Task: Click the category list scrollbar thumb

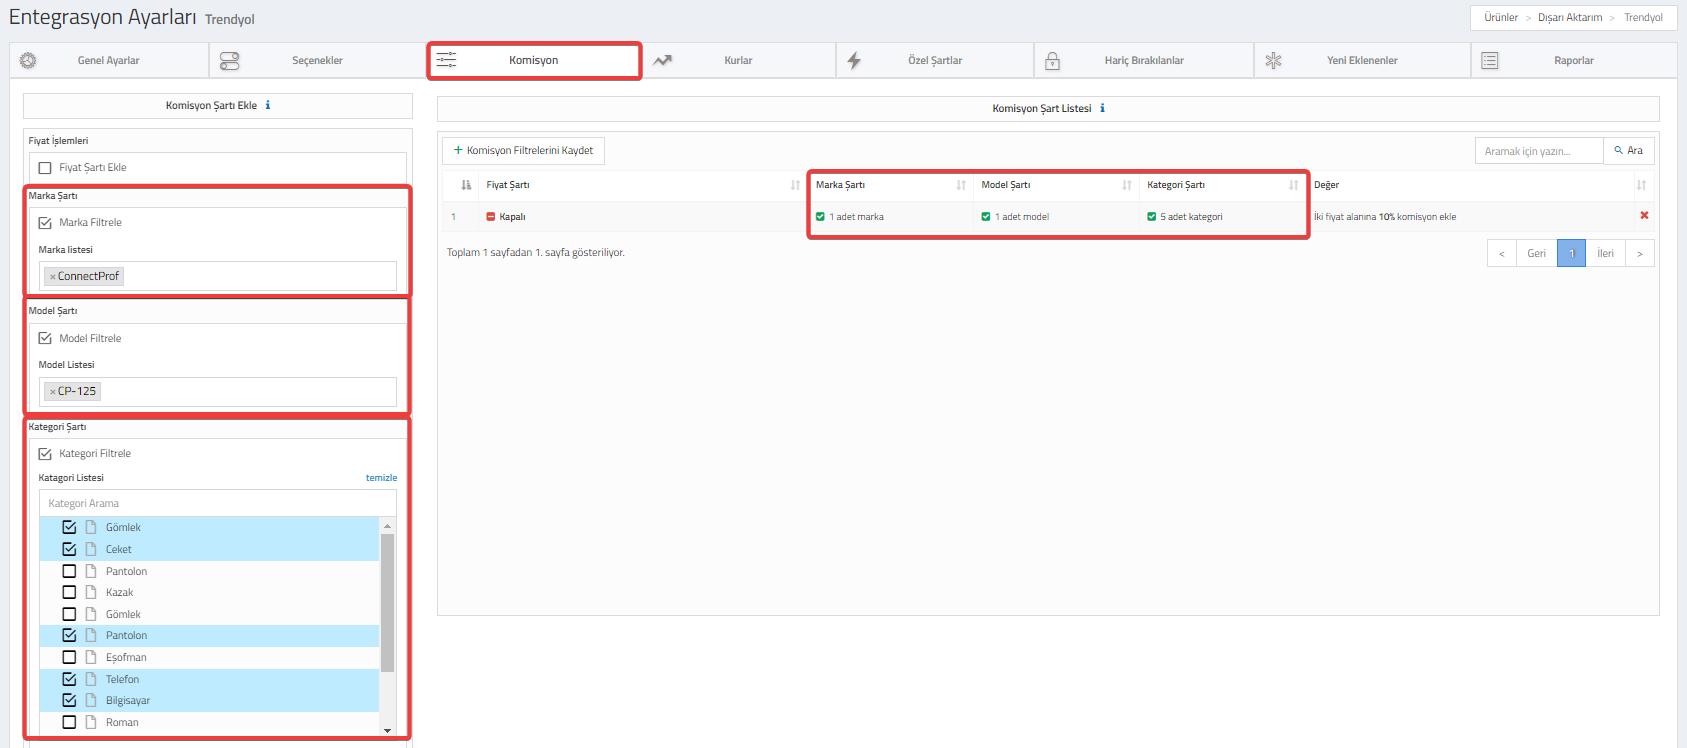Action: 388,602
